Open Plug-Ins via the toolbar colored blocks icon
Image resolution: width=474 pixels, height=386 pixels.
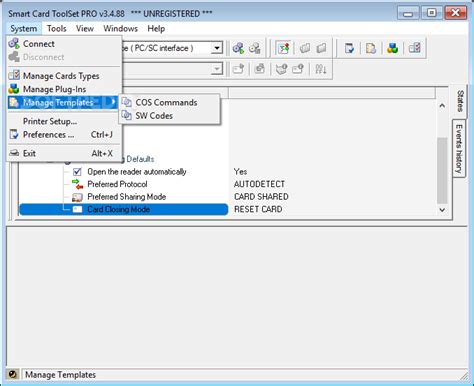coord(393,48)
